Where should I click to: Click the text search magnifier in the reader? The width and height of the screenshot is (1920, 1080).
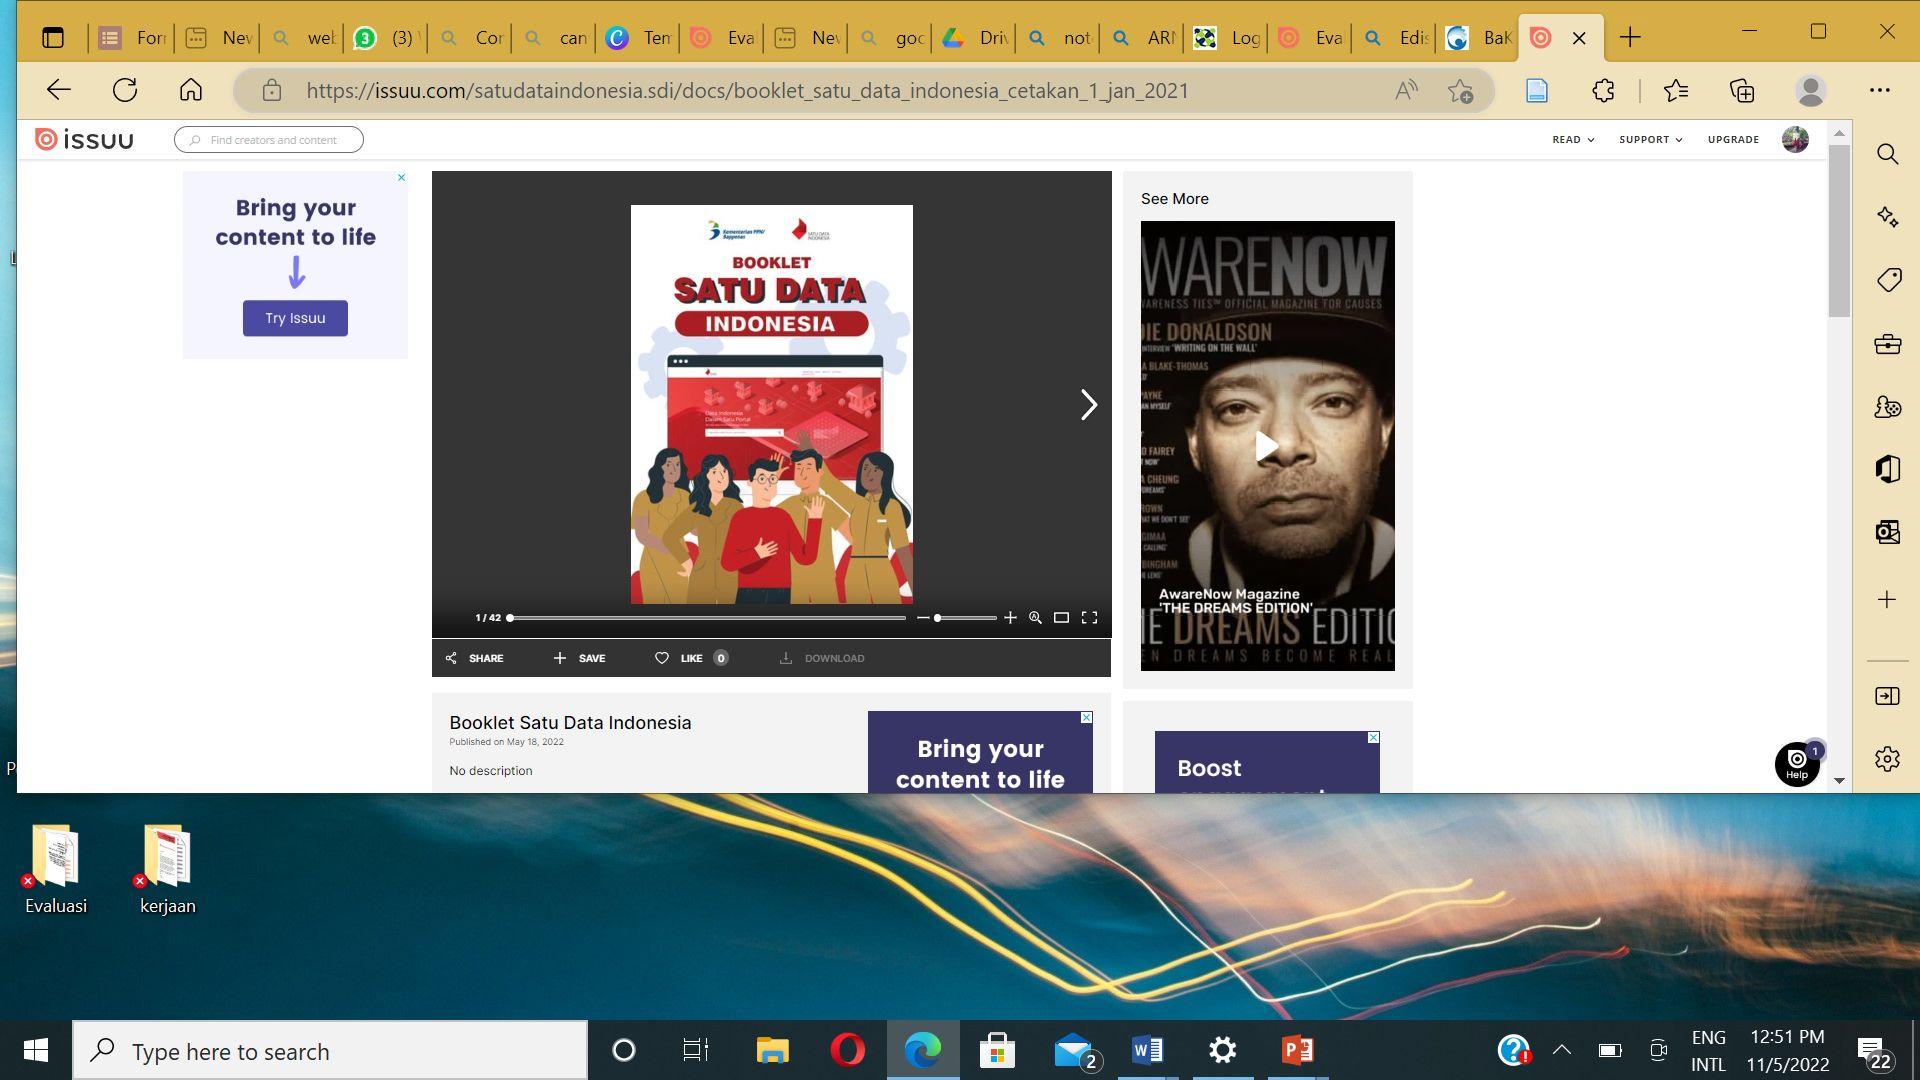(1035, 618)
